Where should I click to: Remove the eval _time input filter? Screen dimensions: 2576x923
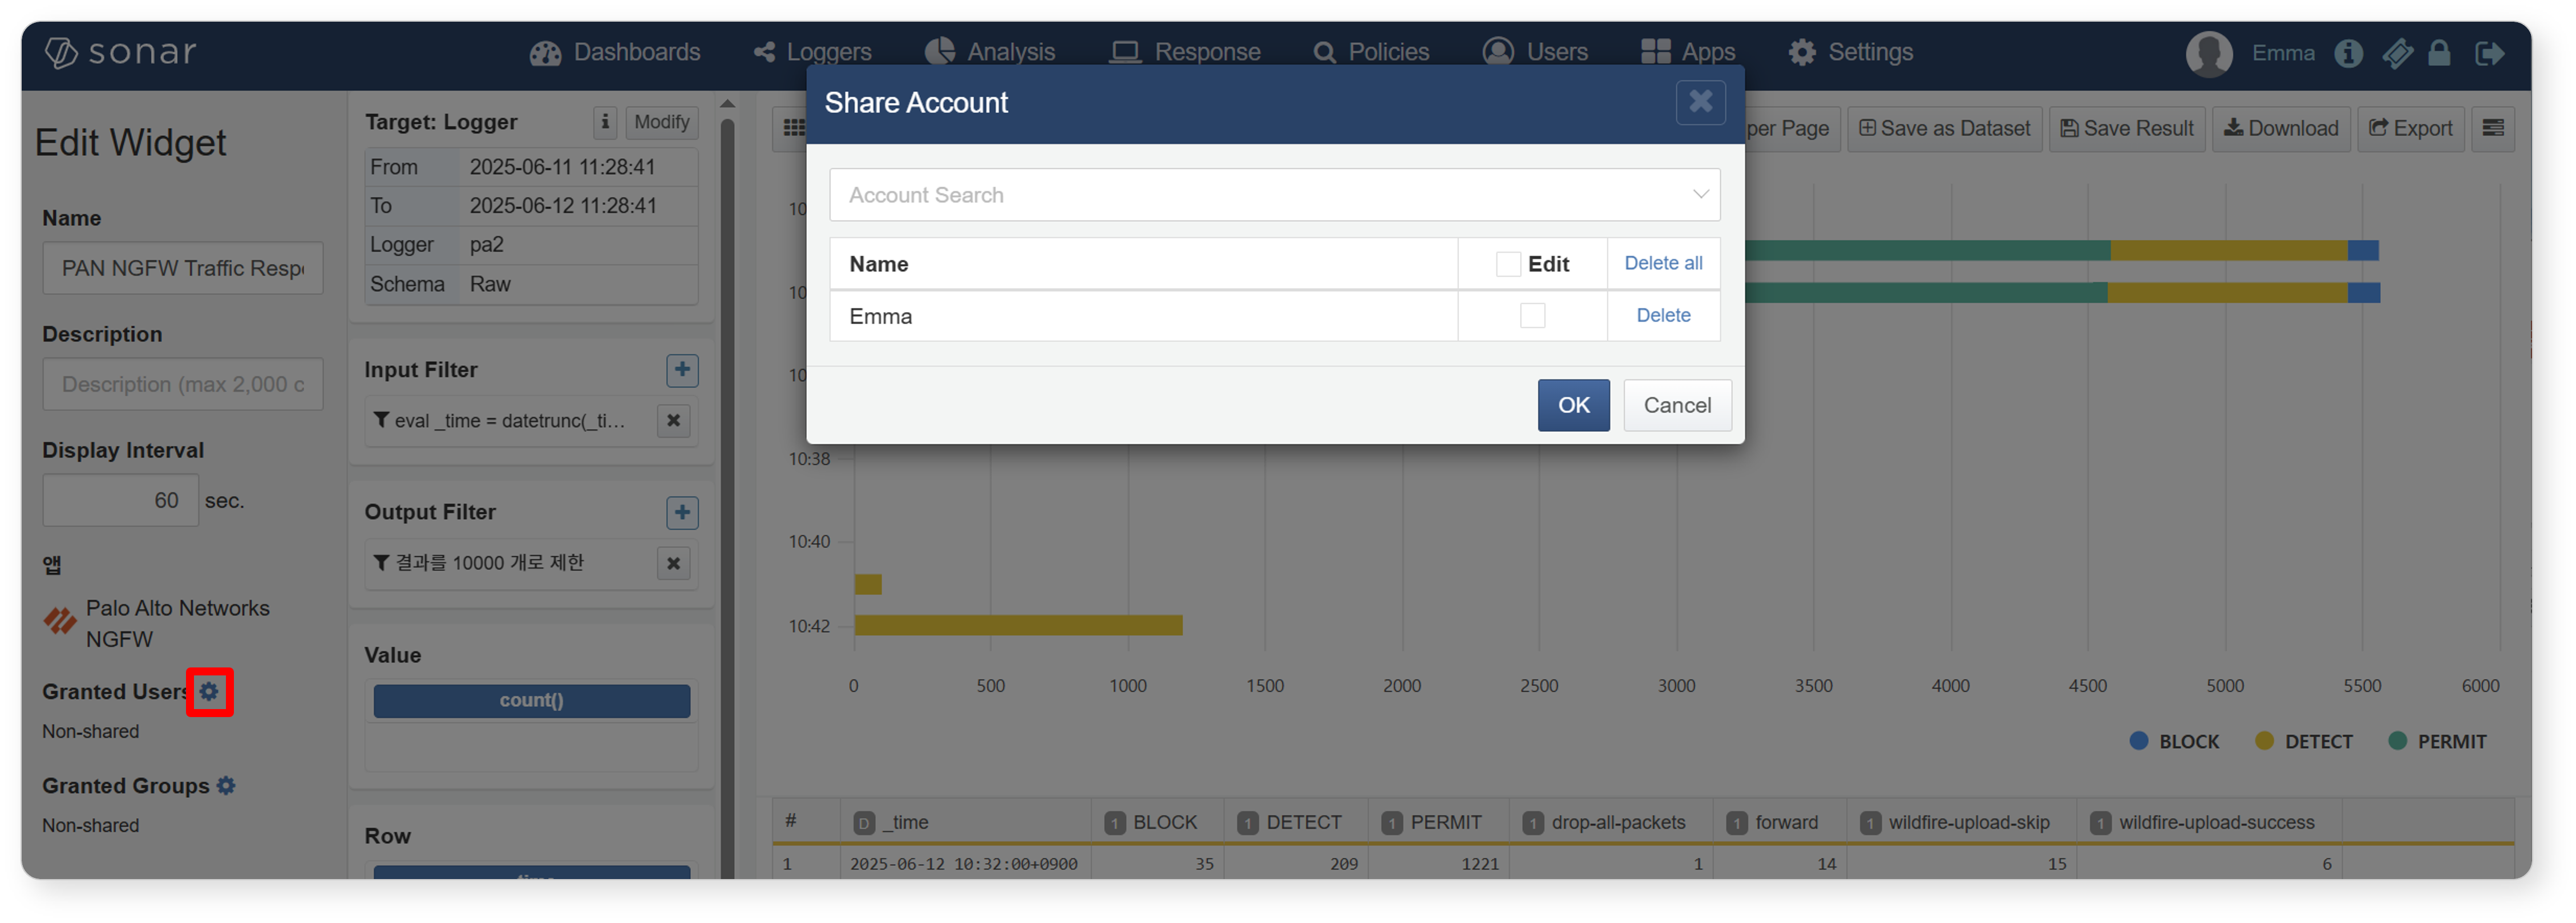pos(674,421)
